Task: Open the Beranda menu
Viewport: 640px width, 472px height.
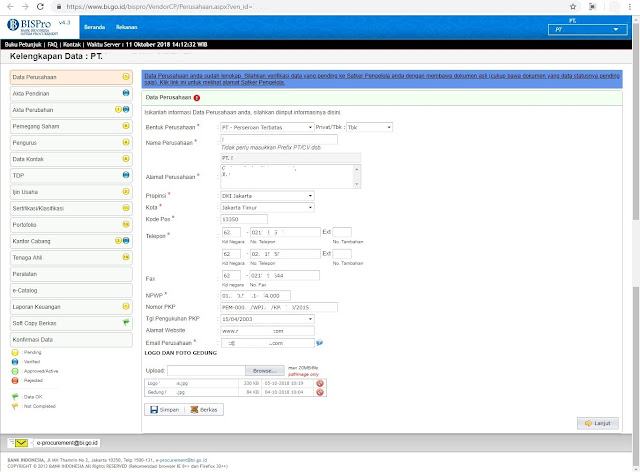Action: (x=94, y=27)
